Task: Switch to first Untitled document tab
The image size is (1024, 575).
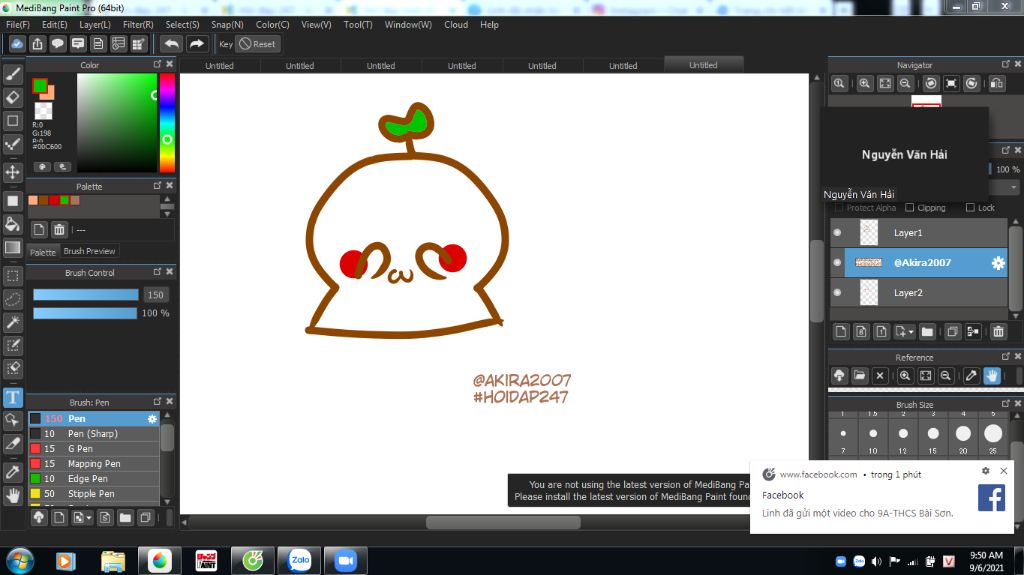Action: 219,65
